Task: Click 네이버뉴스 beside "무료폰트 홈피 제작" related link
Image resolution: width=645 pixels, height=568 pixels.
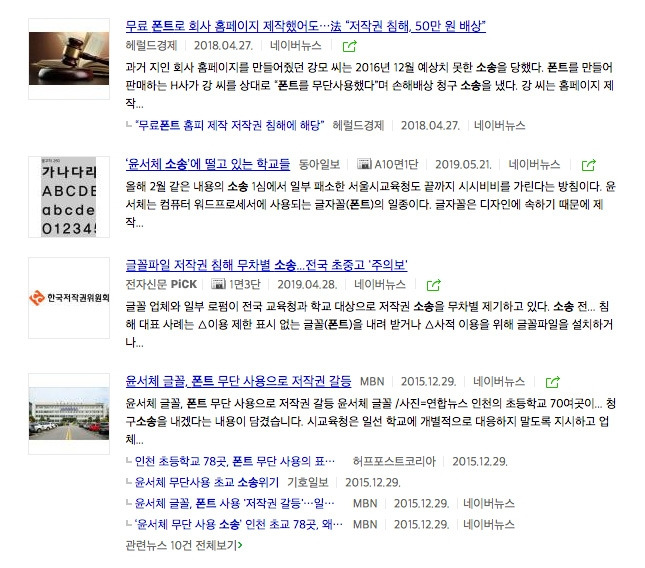Action: click(499, 125)
